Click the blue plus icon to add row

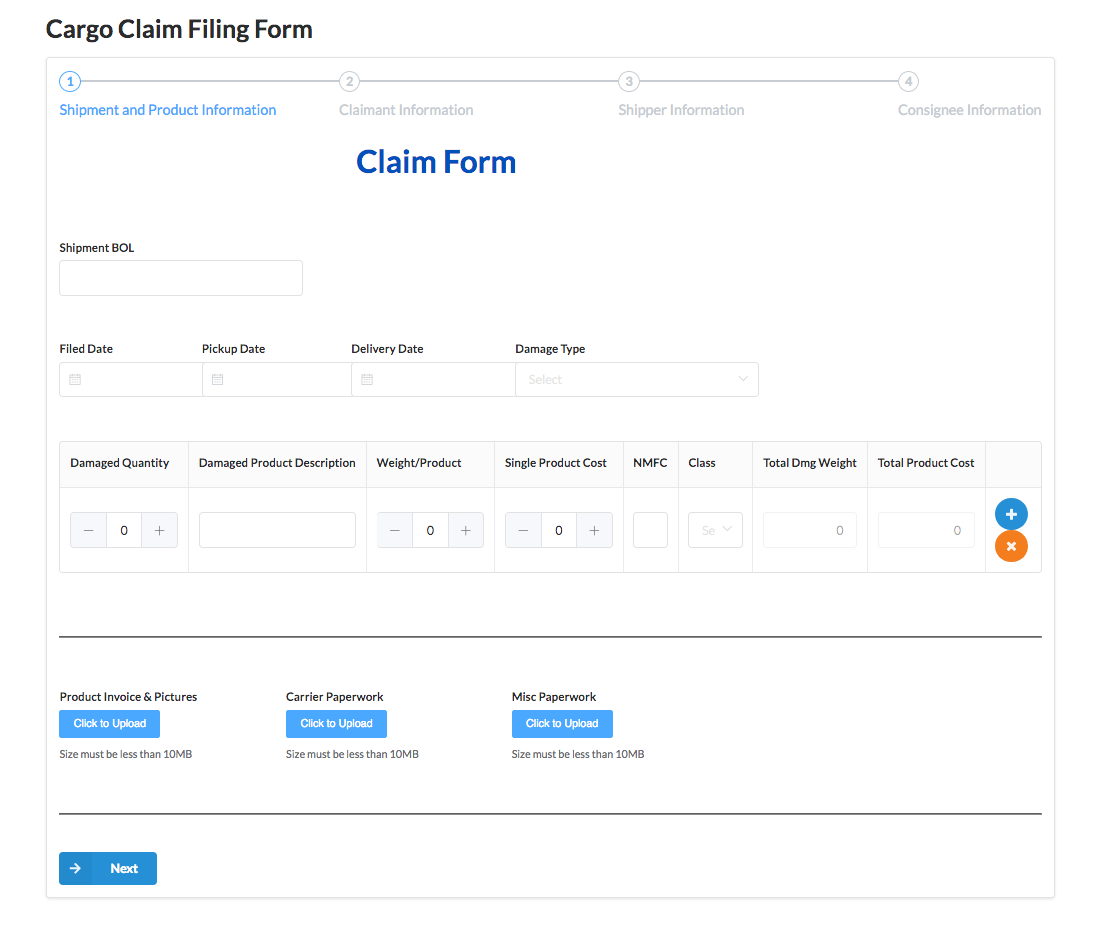[1011, 513]
